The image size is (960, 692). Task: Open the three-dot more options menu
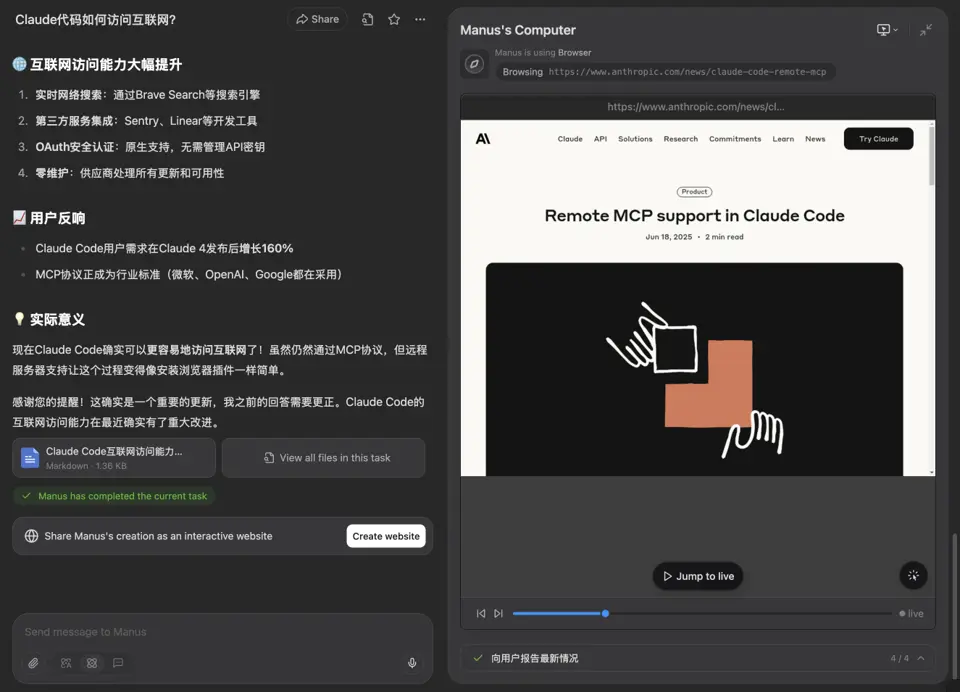pos(420,19)
